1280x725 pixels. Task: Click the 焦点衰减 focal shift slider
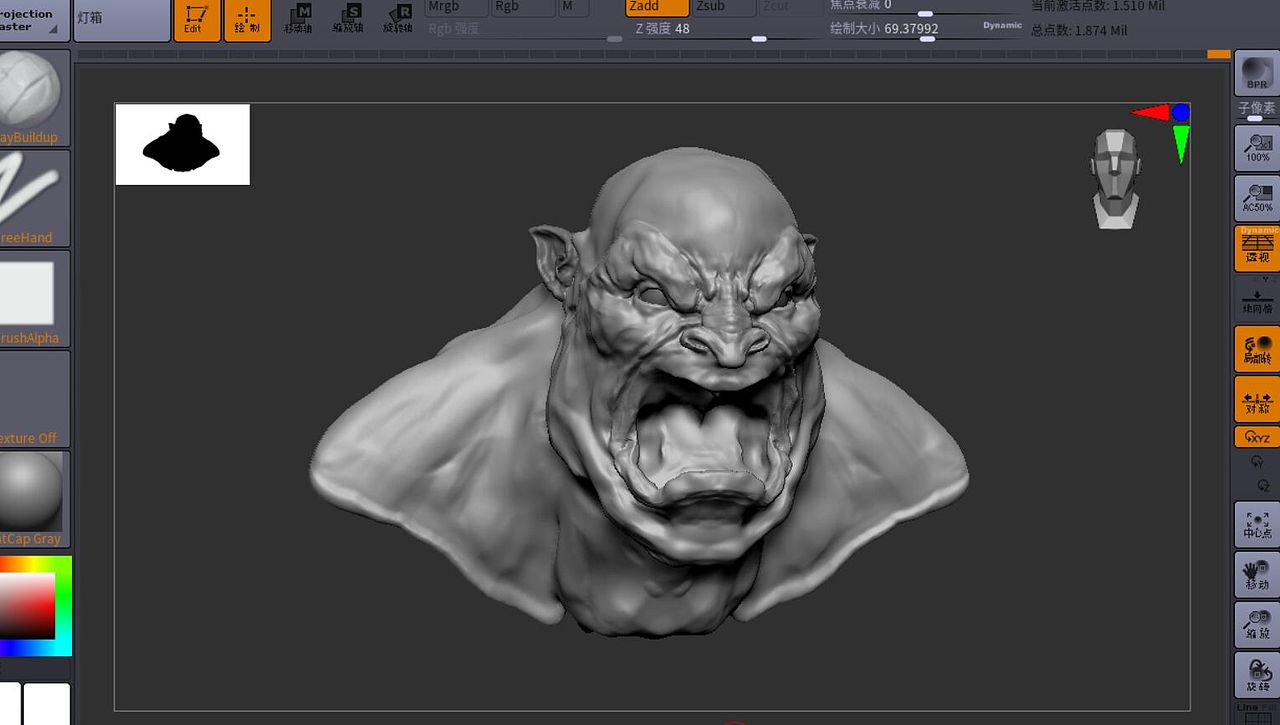pos(926,7)
